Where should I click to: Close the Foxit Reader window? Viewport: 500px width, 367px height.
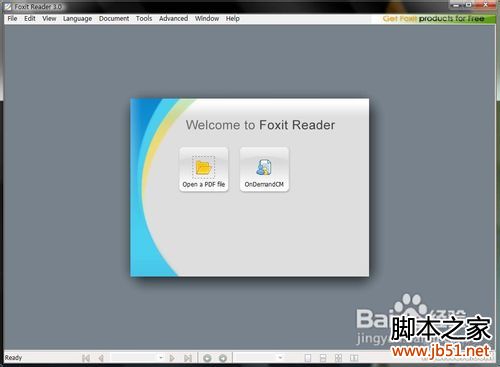click(486, 5)
